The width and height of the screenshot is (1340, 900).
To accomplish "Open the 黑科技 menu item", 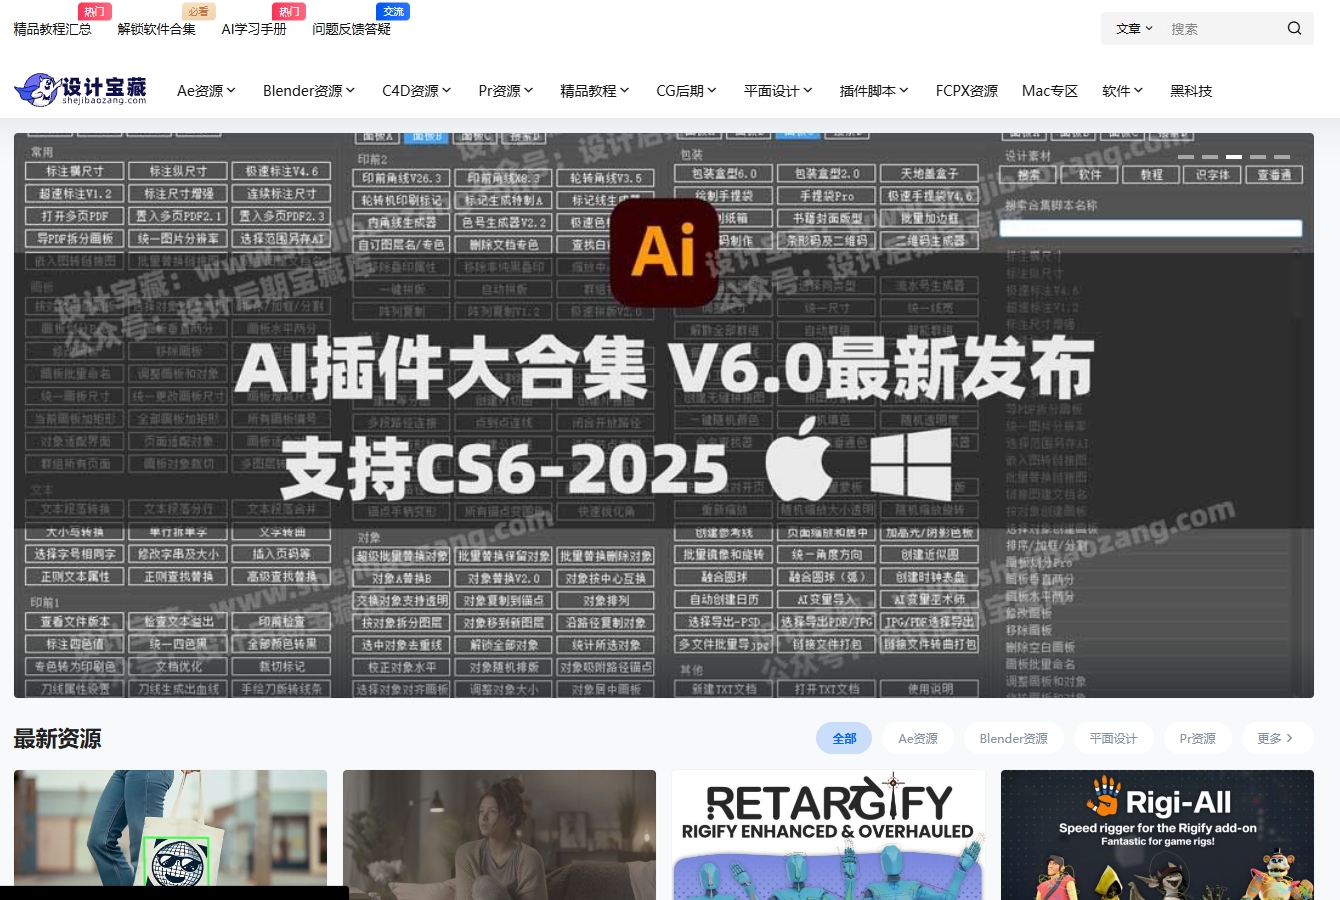I will (1191, 90).
